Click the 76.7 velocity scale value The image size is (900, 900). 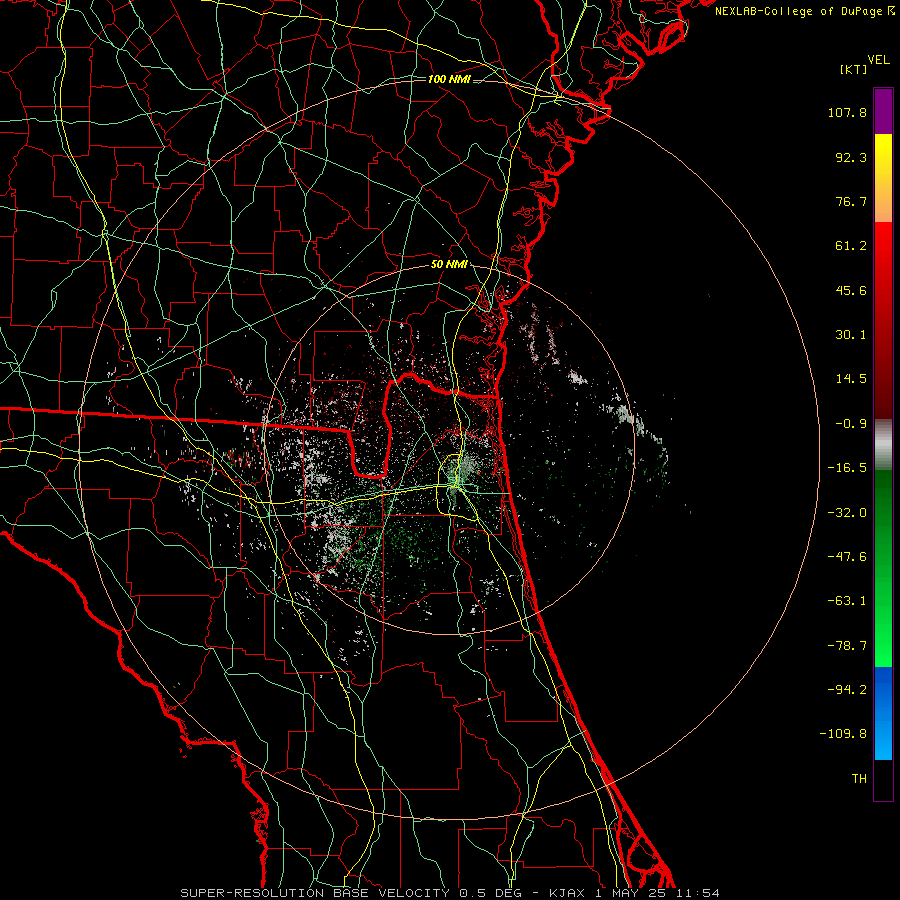coord(851,201)
